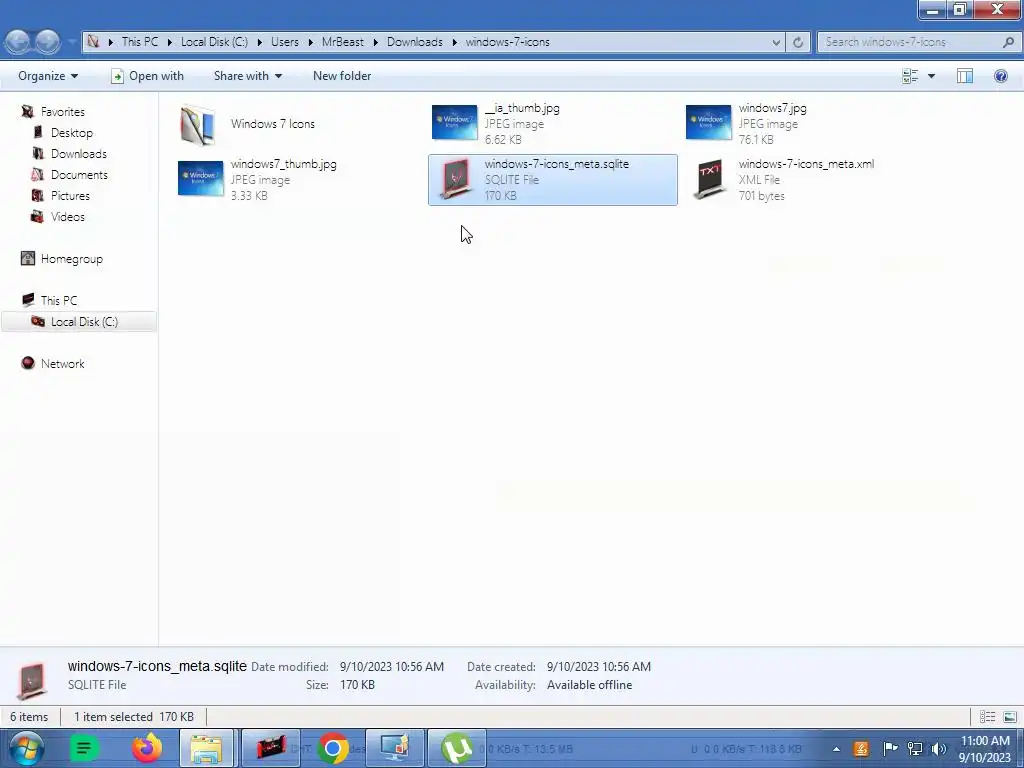Open the view options dropdown arrow
Screen dimensions: 1024x768
931,76
